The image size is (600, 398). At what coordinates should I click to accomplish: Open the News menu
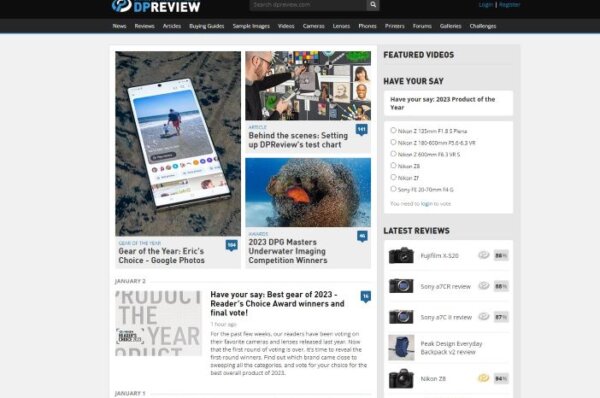pyautogui.click(x=119, y=26)
